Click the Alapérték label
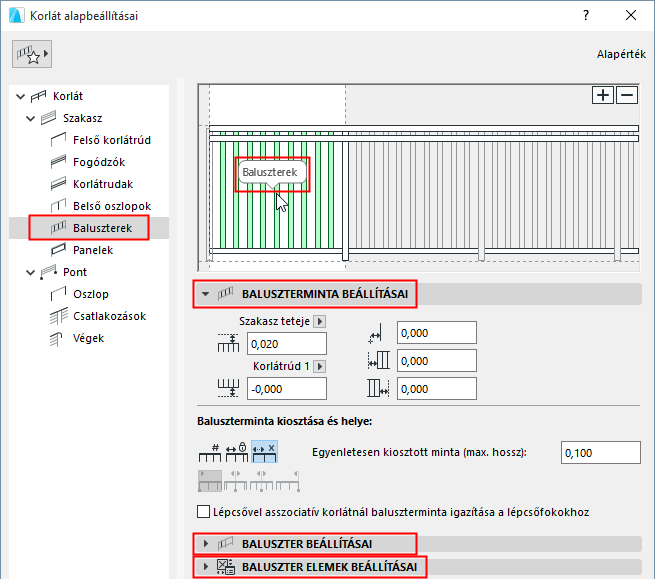This screenshot has width=655, height=579. 621,54
